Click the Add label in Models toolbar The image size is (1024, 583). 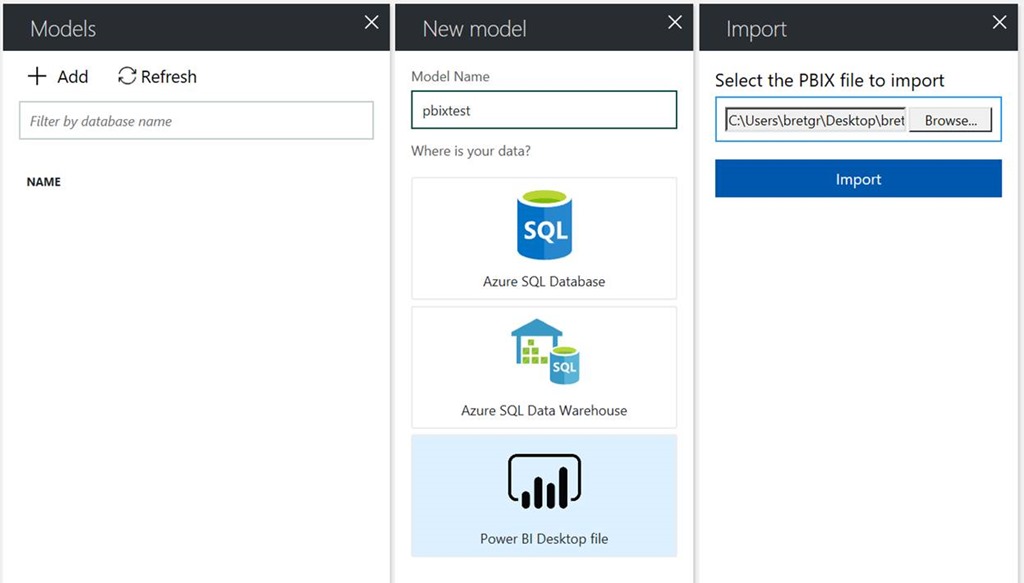coord(72,77)
